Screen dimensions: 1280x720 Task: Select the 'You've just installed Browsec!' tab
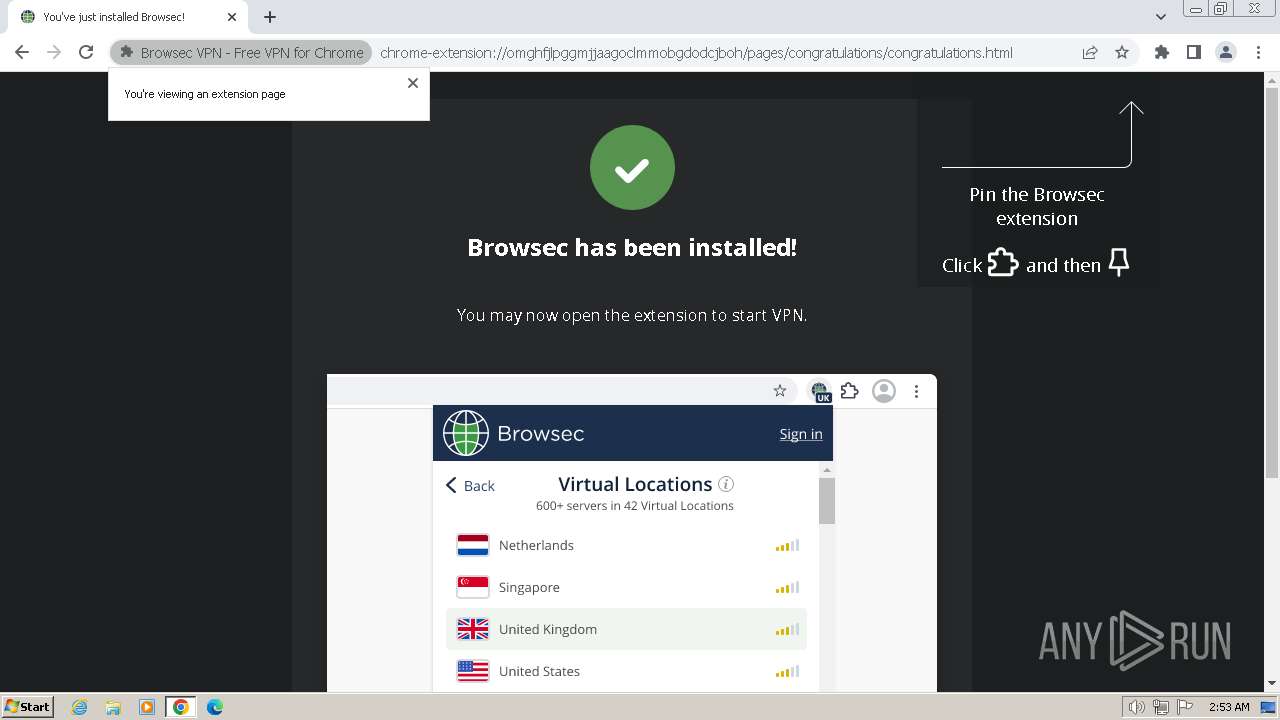pos(126,17)
